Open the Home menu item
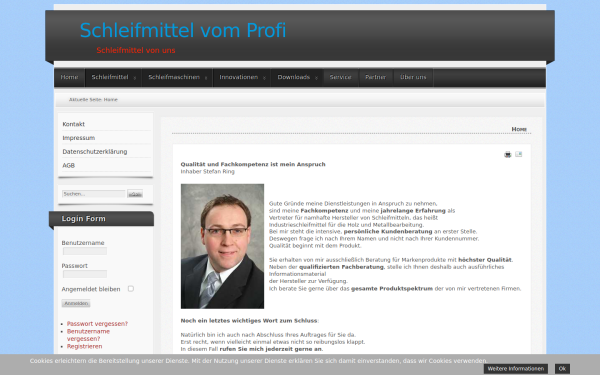 [69, 77]
